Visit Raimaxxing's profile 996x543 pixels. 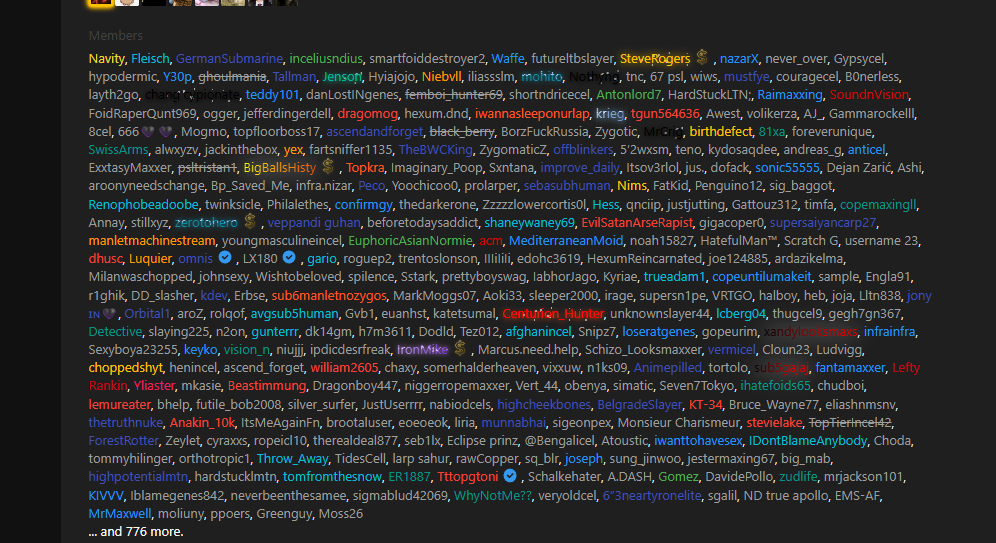pos(790,95)
